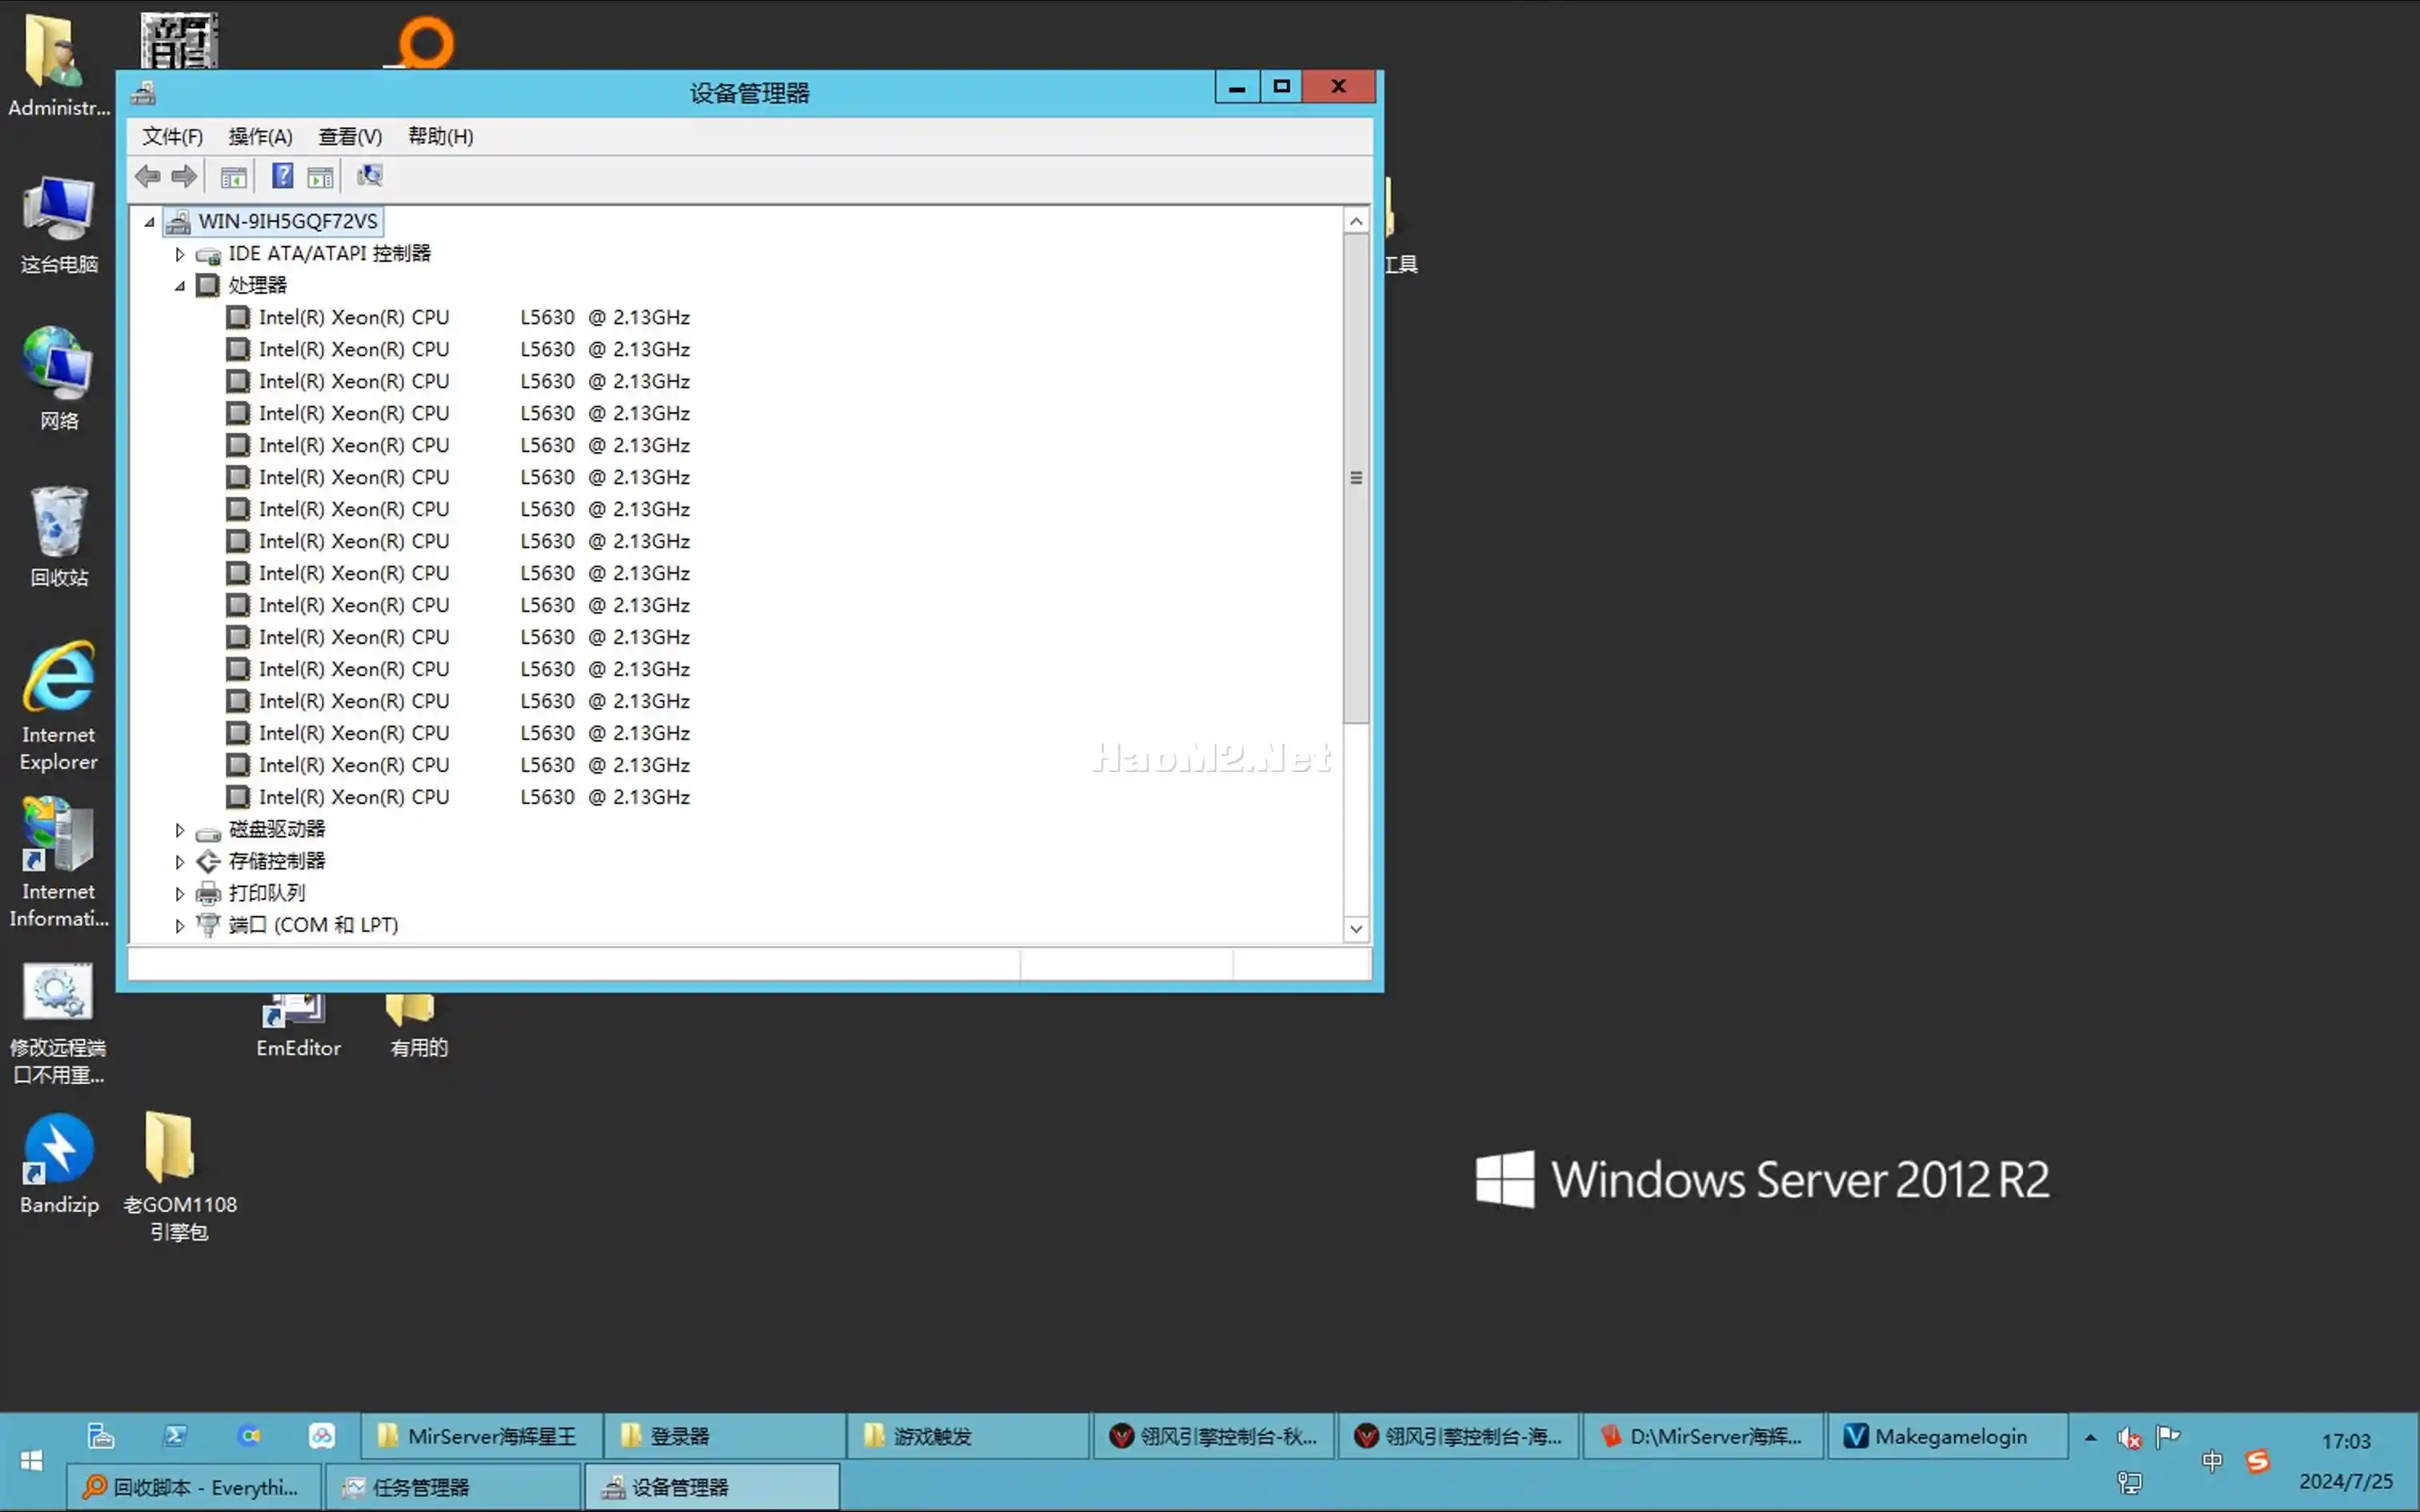Switch to MirServer海辉星王 taskbar window
Viewport: 2420px width, 1512px height.
point(481,1436)
